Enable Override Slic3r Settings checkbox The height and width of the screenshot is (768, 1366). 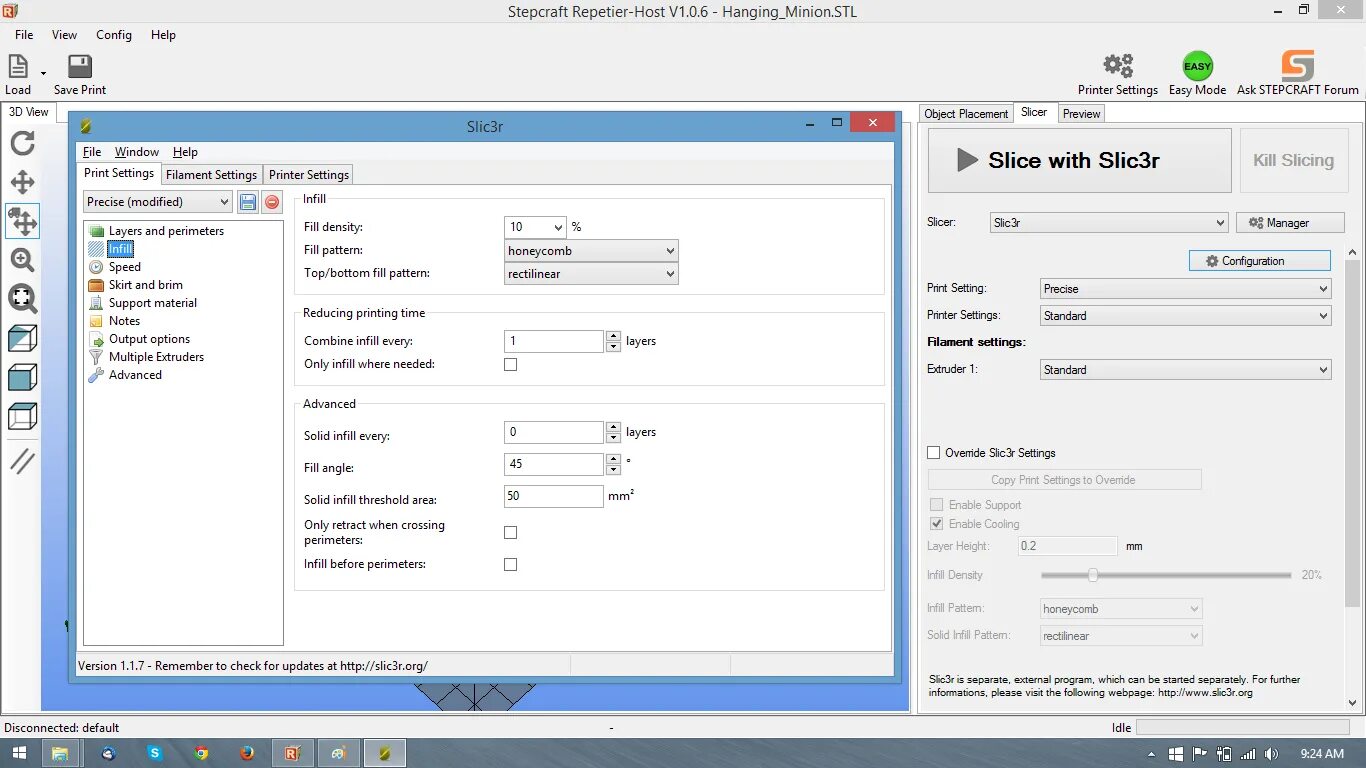point(934,453)
